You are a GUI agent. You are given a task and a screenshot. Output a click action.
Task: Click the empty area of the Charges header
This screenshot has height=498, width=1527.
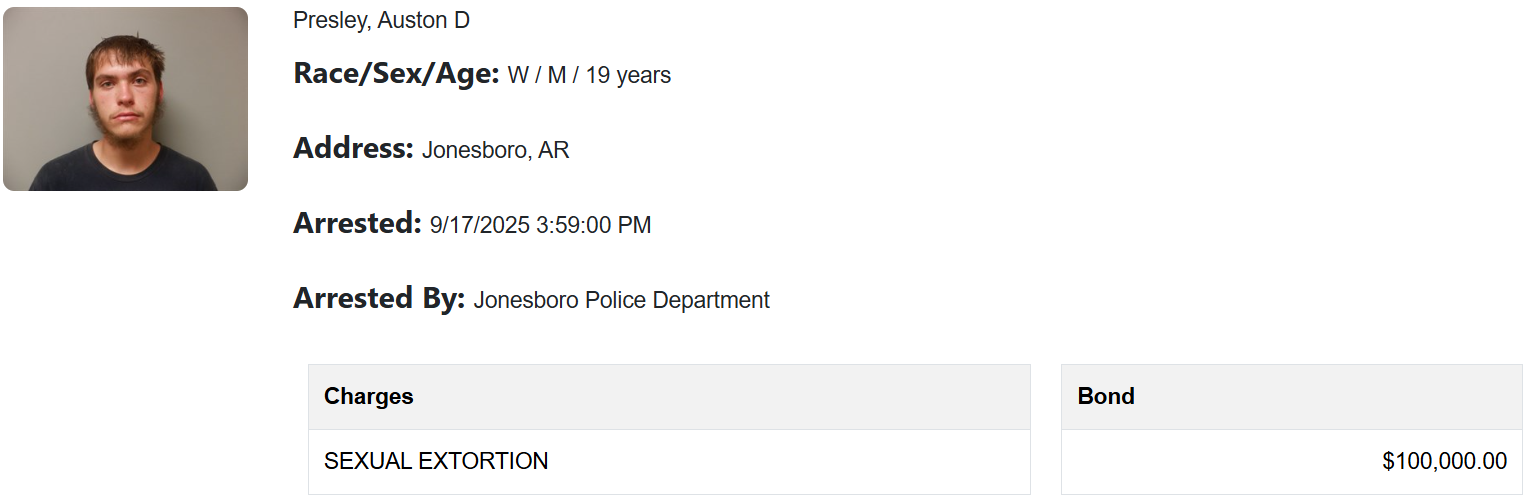tap(720, 397)
